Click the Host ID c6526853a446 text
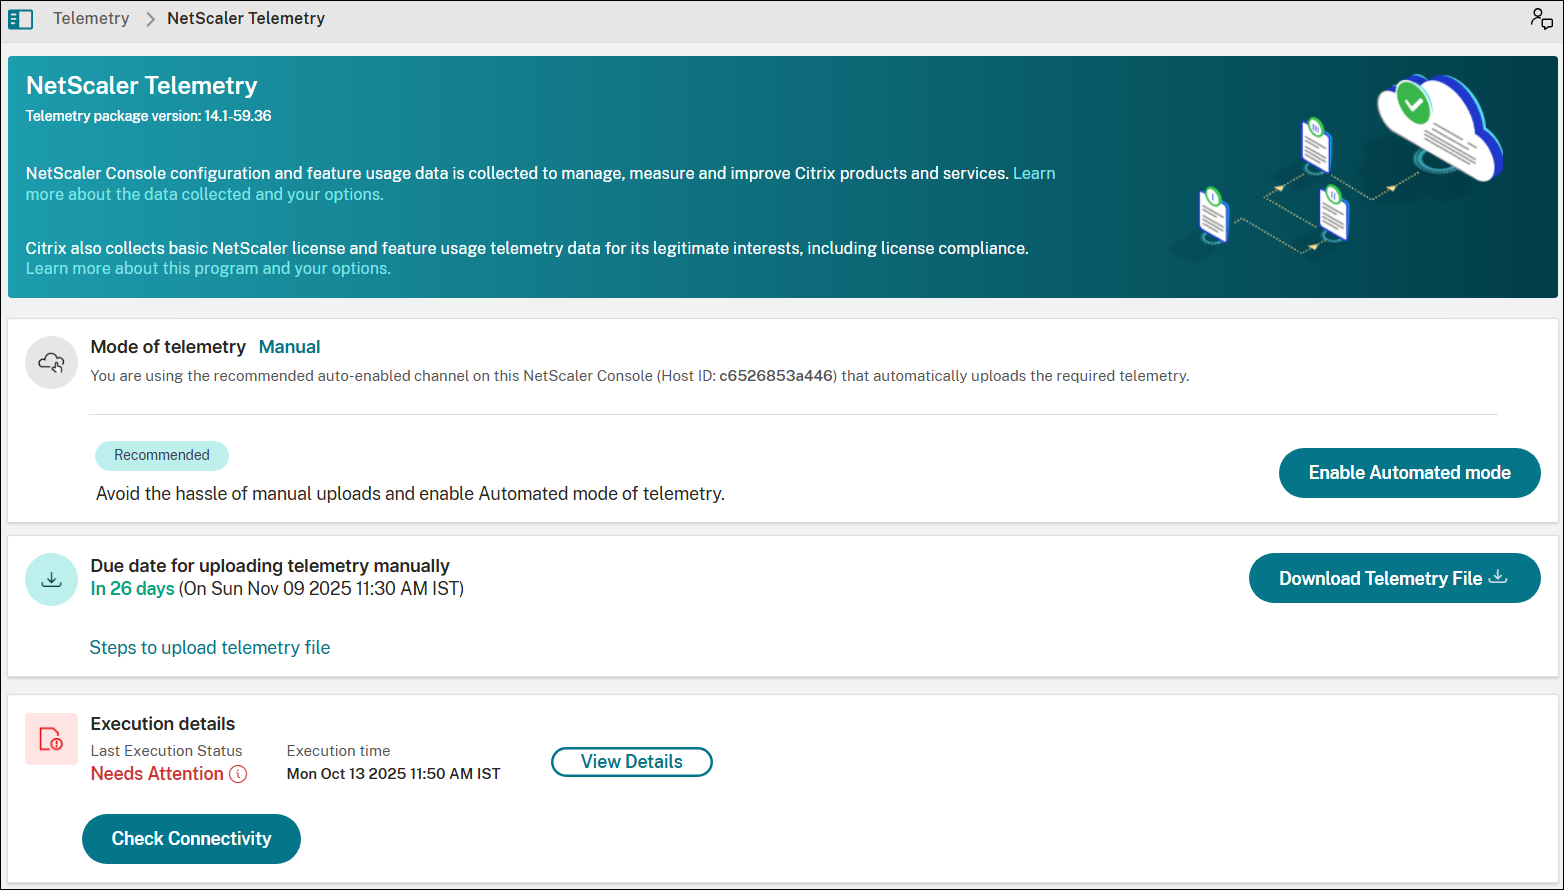Screen dimensions: 1564x890 pyautogui.click(x=776, y=376)
